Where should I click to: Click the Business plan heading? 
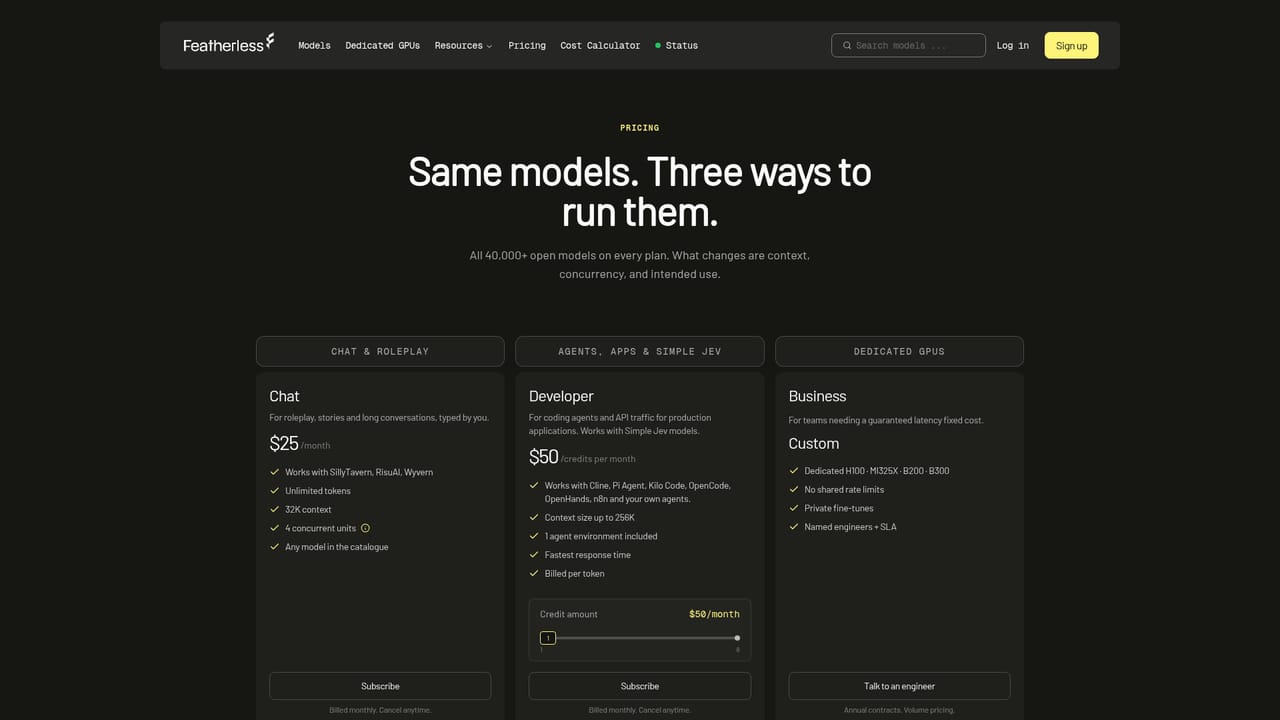tap(818, 397)
